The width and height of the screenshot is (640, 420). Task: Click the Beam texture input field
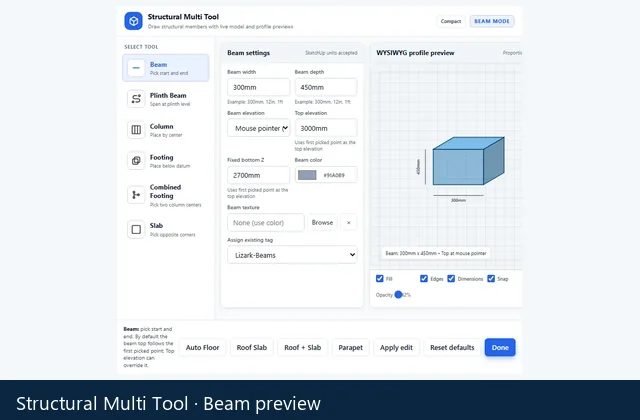click(266, 222)
